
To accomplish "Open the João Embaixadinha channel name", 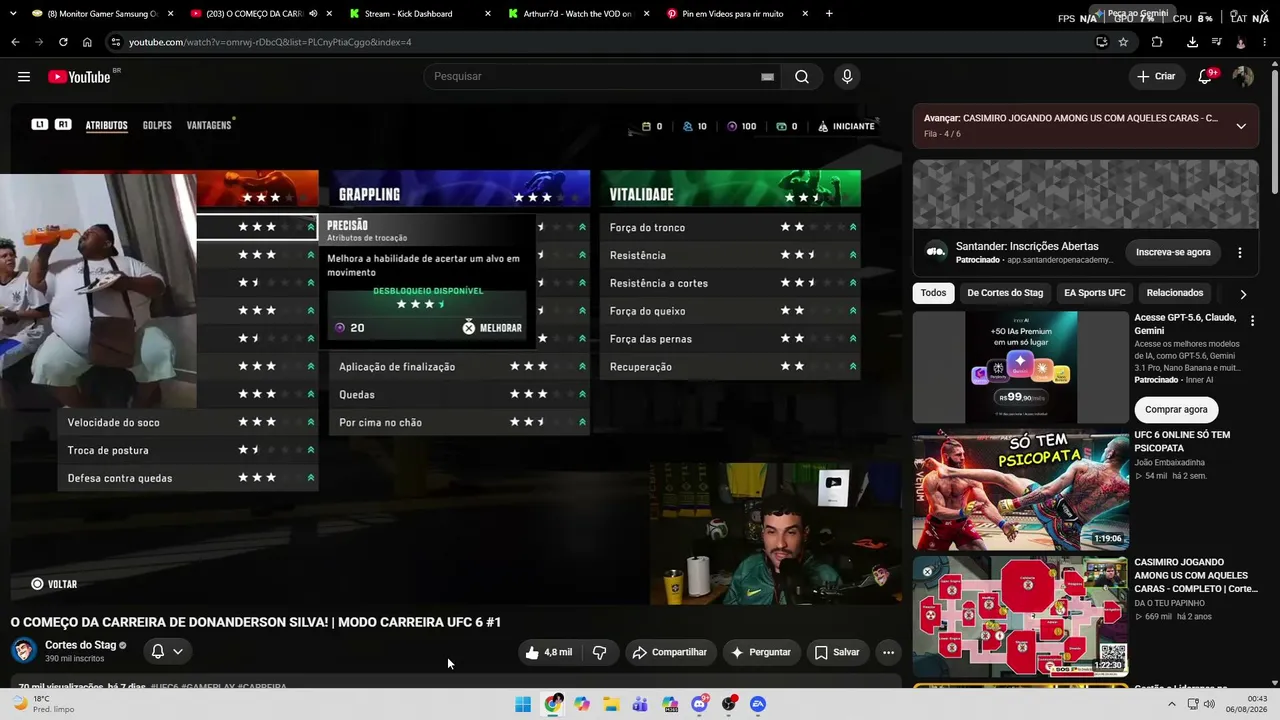I will coord(1170,462).
